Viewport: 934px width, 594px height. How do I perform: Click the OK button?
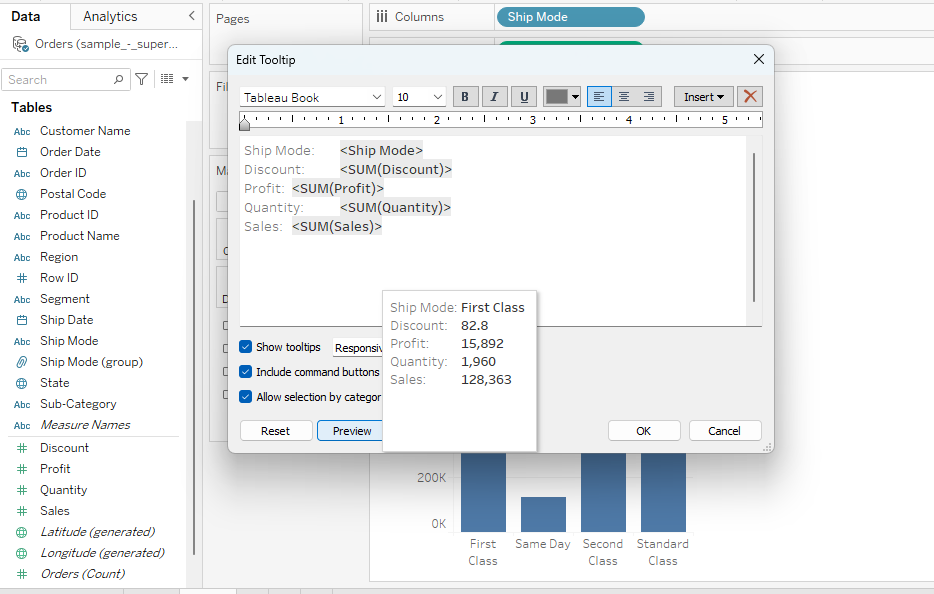click(644, 431)
